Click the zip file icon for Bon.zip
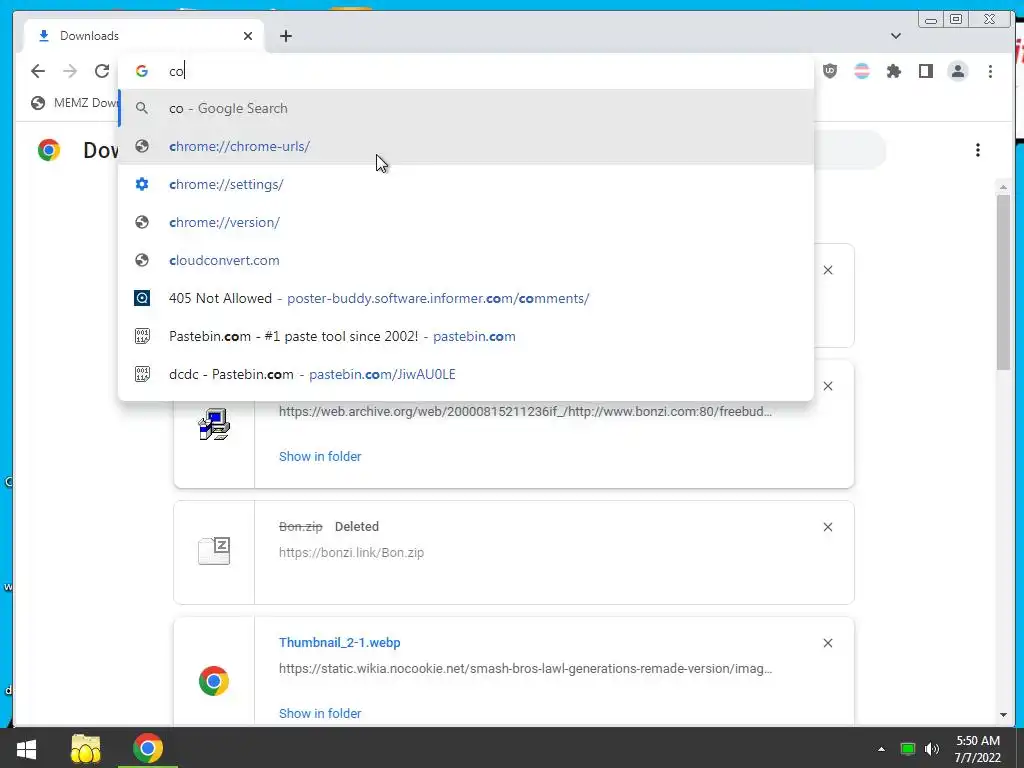The width and height of the screenshot is (1024, 768). [x=214, y=551]
